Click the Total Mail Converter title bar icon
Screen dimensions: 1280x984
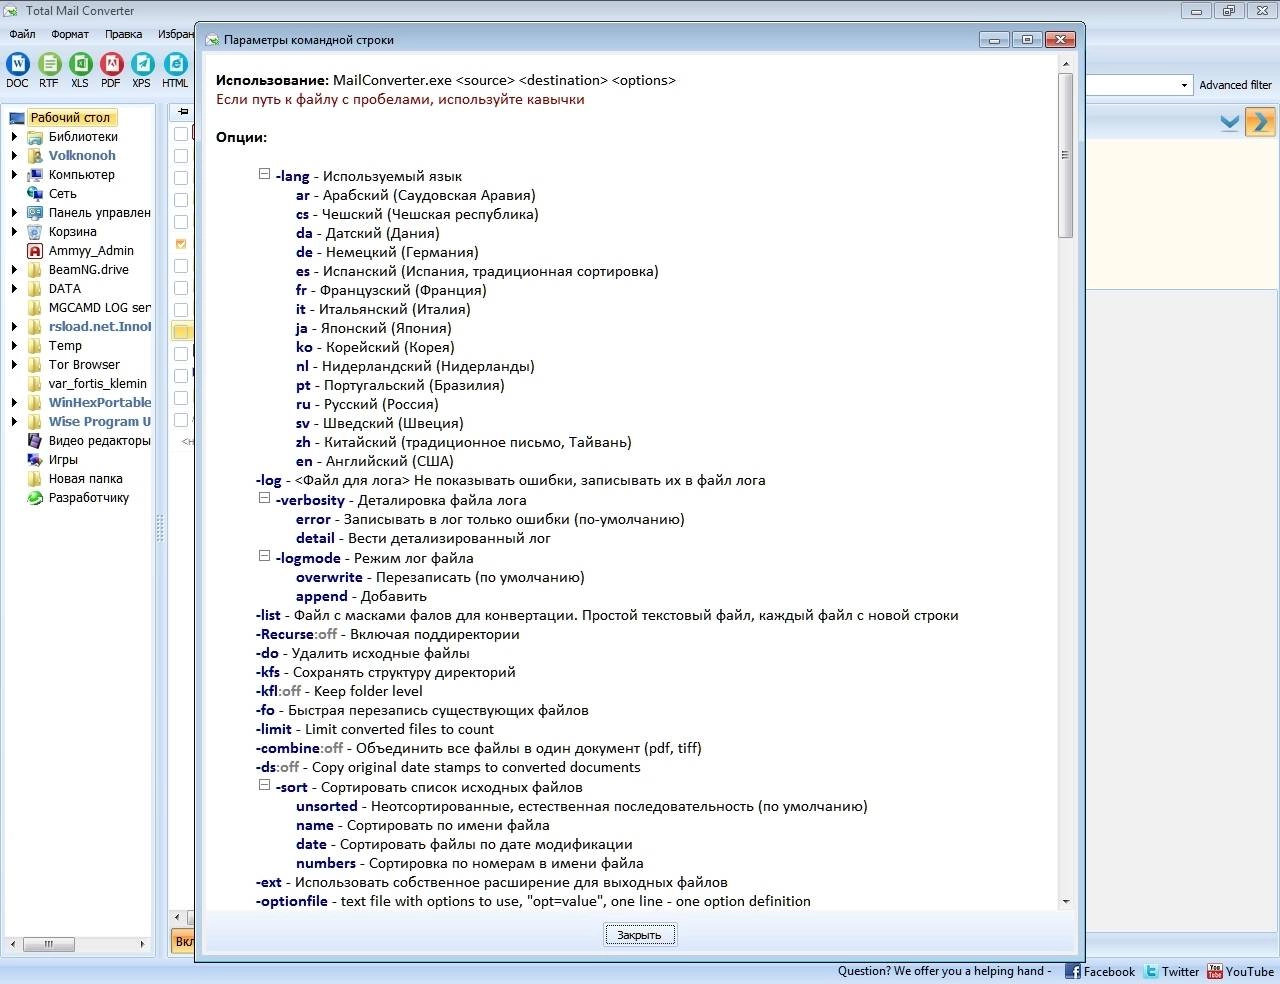11,11
